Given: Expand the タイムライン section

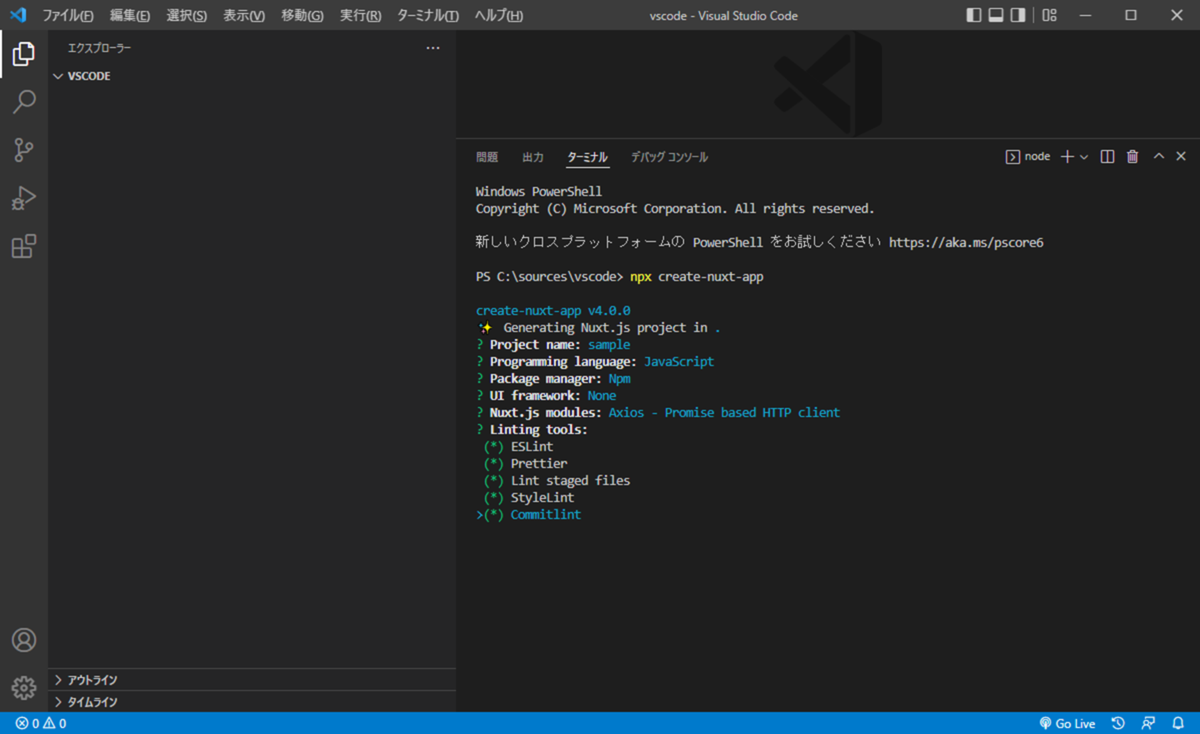Looking at the screenshot, I should 252,702.
